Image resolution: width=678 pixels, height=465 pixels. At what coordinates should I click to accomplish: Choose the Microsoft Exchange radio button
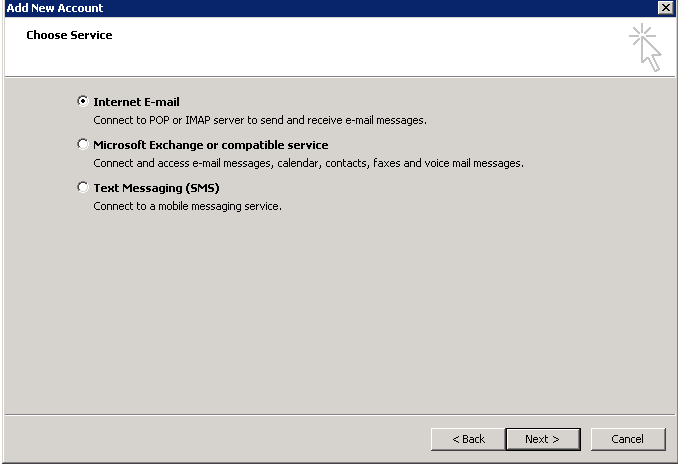[82, 144]
